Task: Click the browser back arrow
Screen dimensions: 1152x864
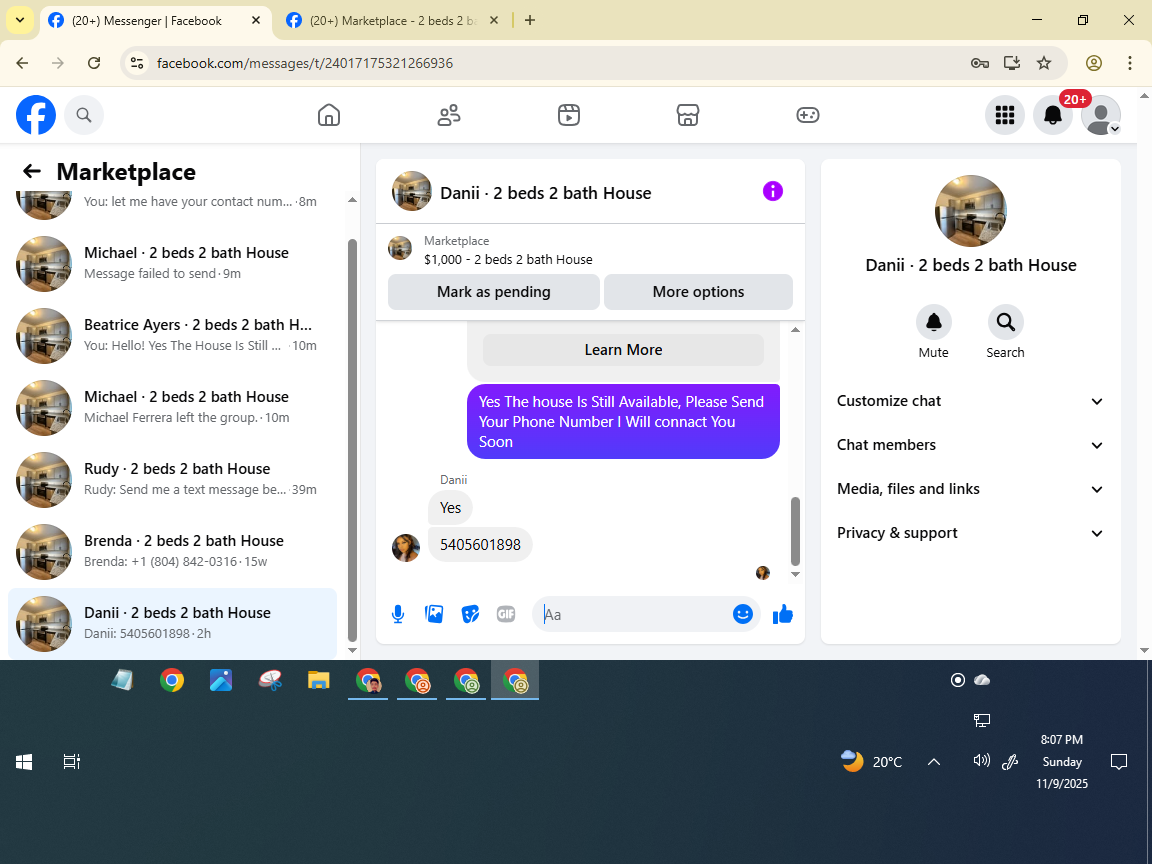Action: [x=22, y=63]
